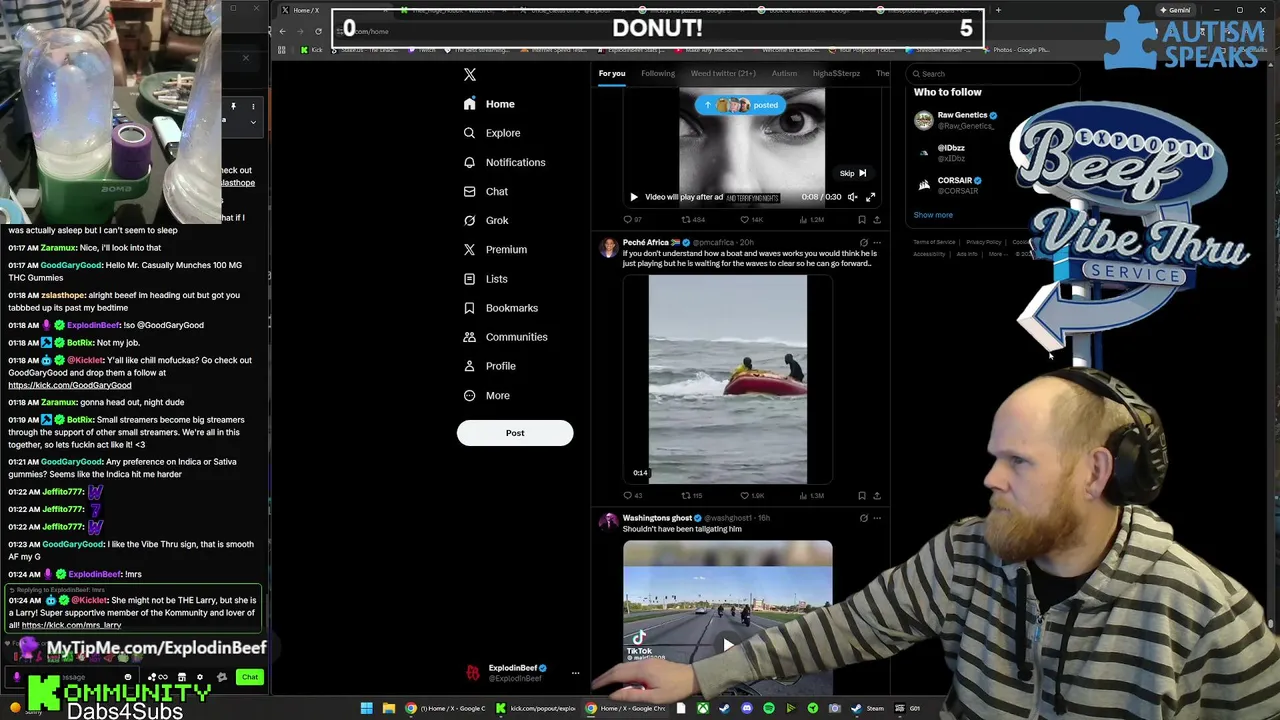Image resolution: width=1280 pixels, height=720 pixels.
Task: Skip the video ad
Action: coord(852,173)
